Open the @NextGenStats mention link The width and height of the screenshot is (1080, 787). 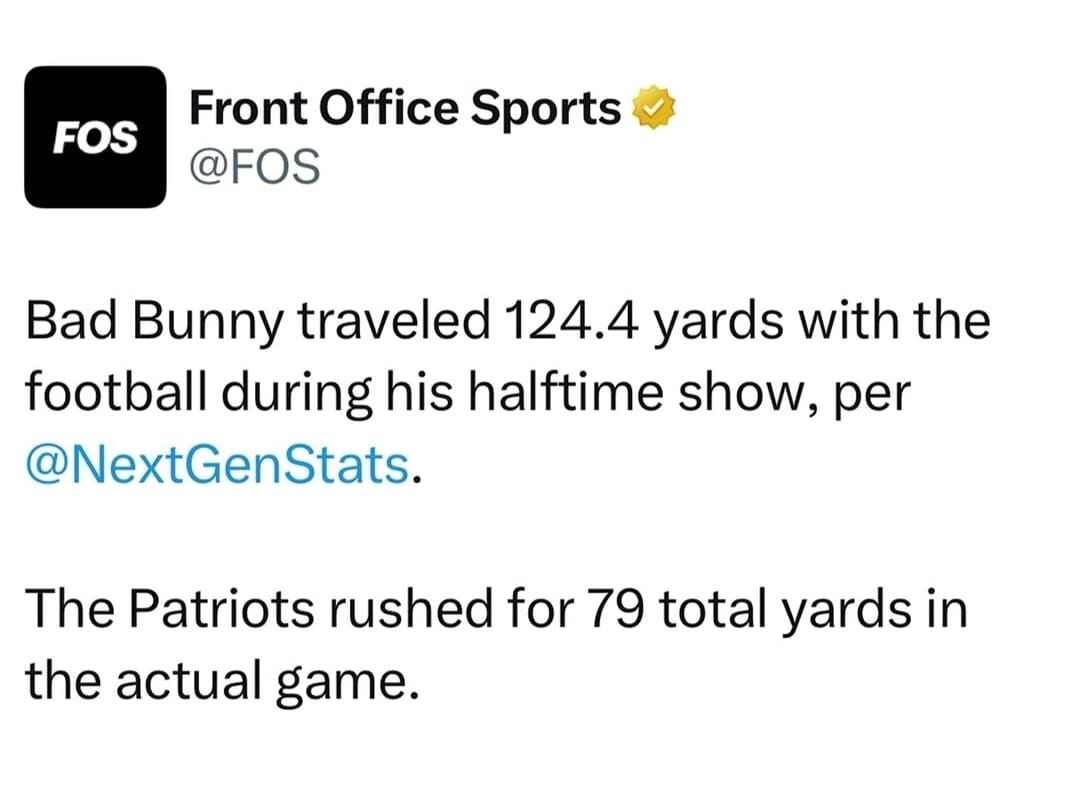[216, 465]
